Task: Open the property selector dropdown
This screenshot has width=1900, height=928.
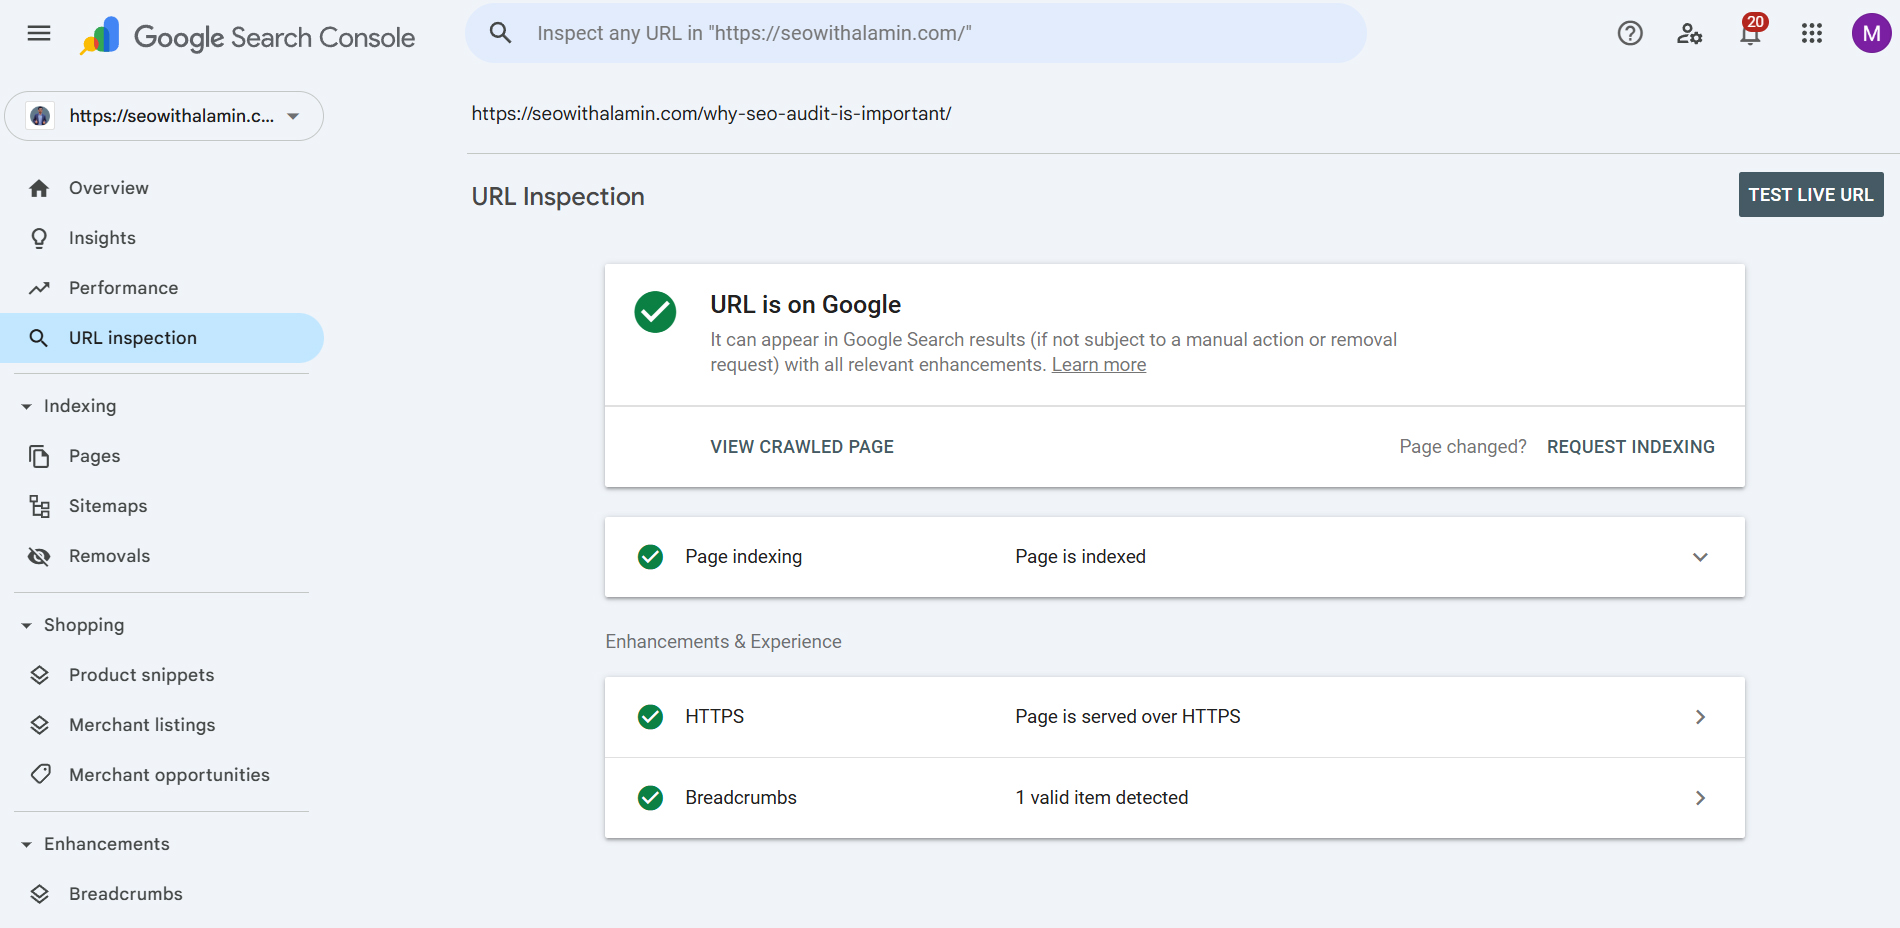Action: 164,116
